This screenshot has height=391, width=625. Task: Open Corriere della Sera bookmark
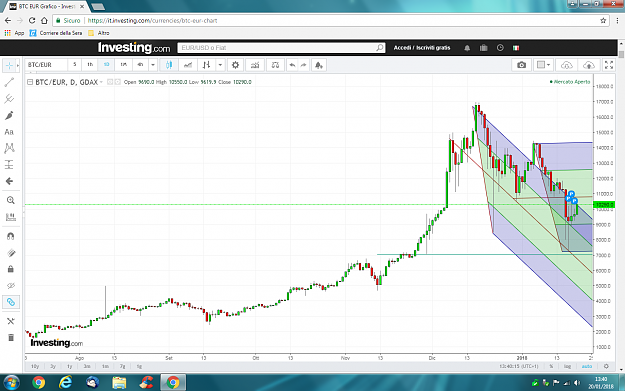tap(56, 33)
